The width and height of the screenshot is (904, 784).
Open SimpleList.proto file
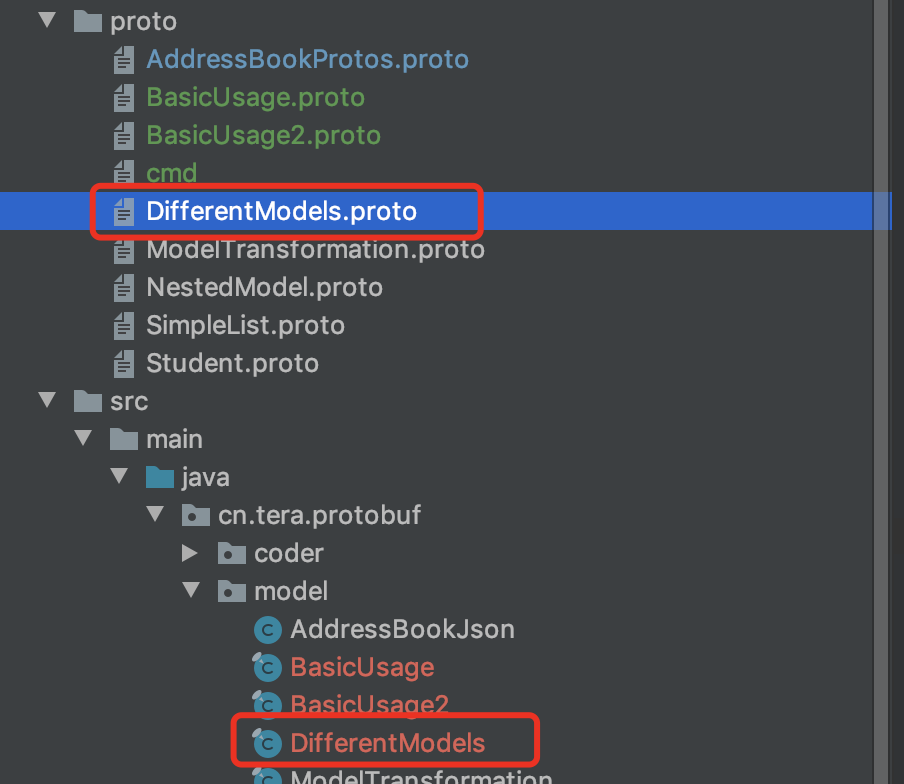pos(245,325)
